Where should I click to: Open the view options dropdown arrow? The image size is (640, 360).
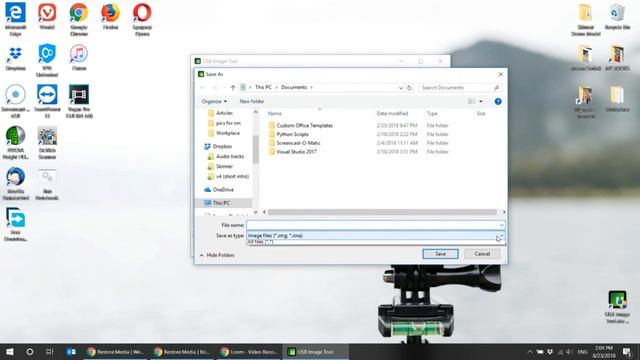[481, 101]
